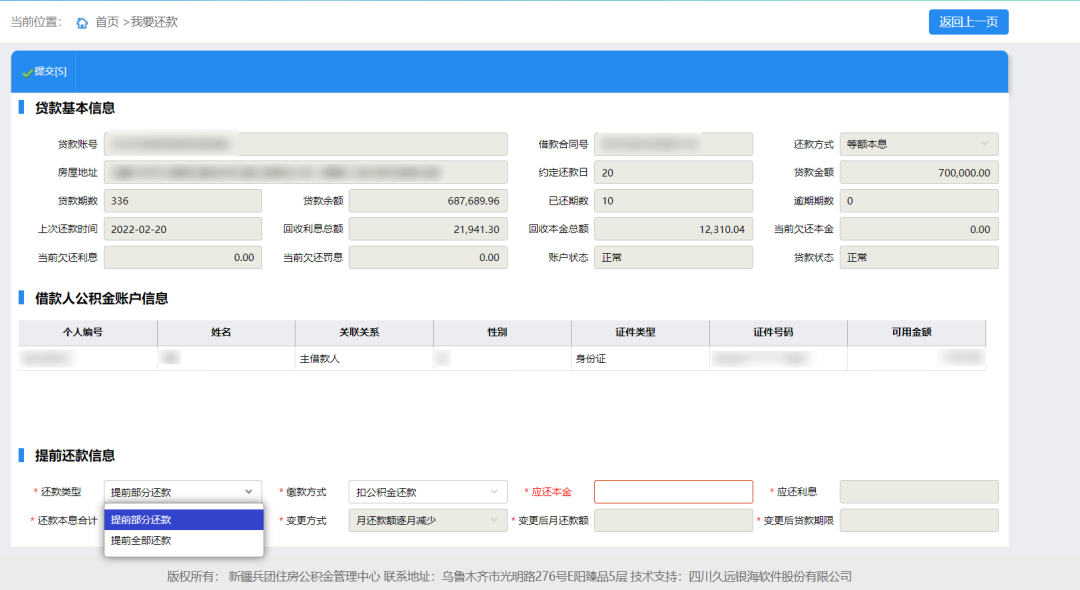The height and width of the screenshot is (590, 1080).
Task: Click the 贷款金额 field showing 700,000.00
Action: pyautogui.click(x=918, y=173)
